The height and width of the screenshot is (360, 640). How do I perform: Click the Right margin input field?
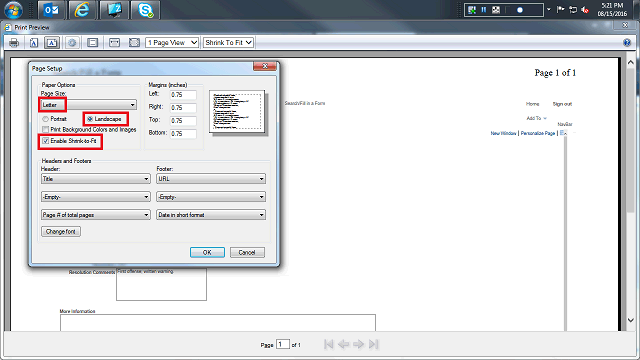[183, 108]
